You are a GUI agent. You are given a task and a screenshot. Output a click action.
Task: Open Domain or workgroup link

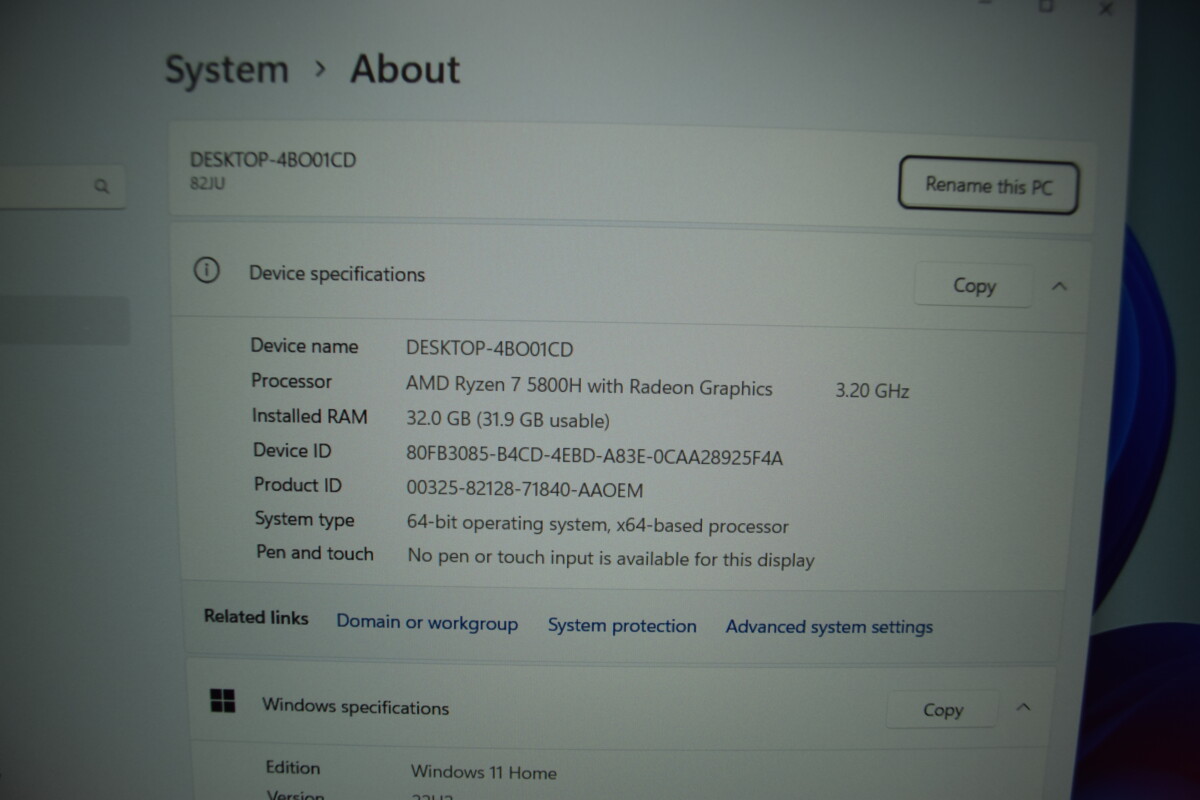[427, 623]
